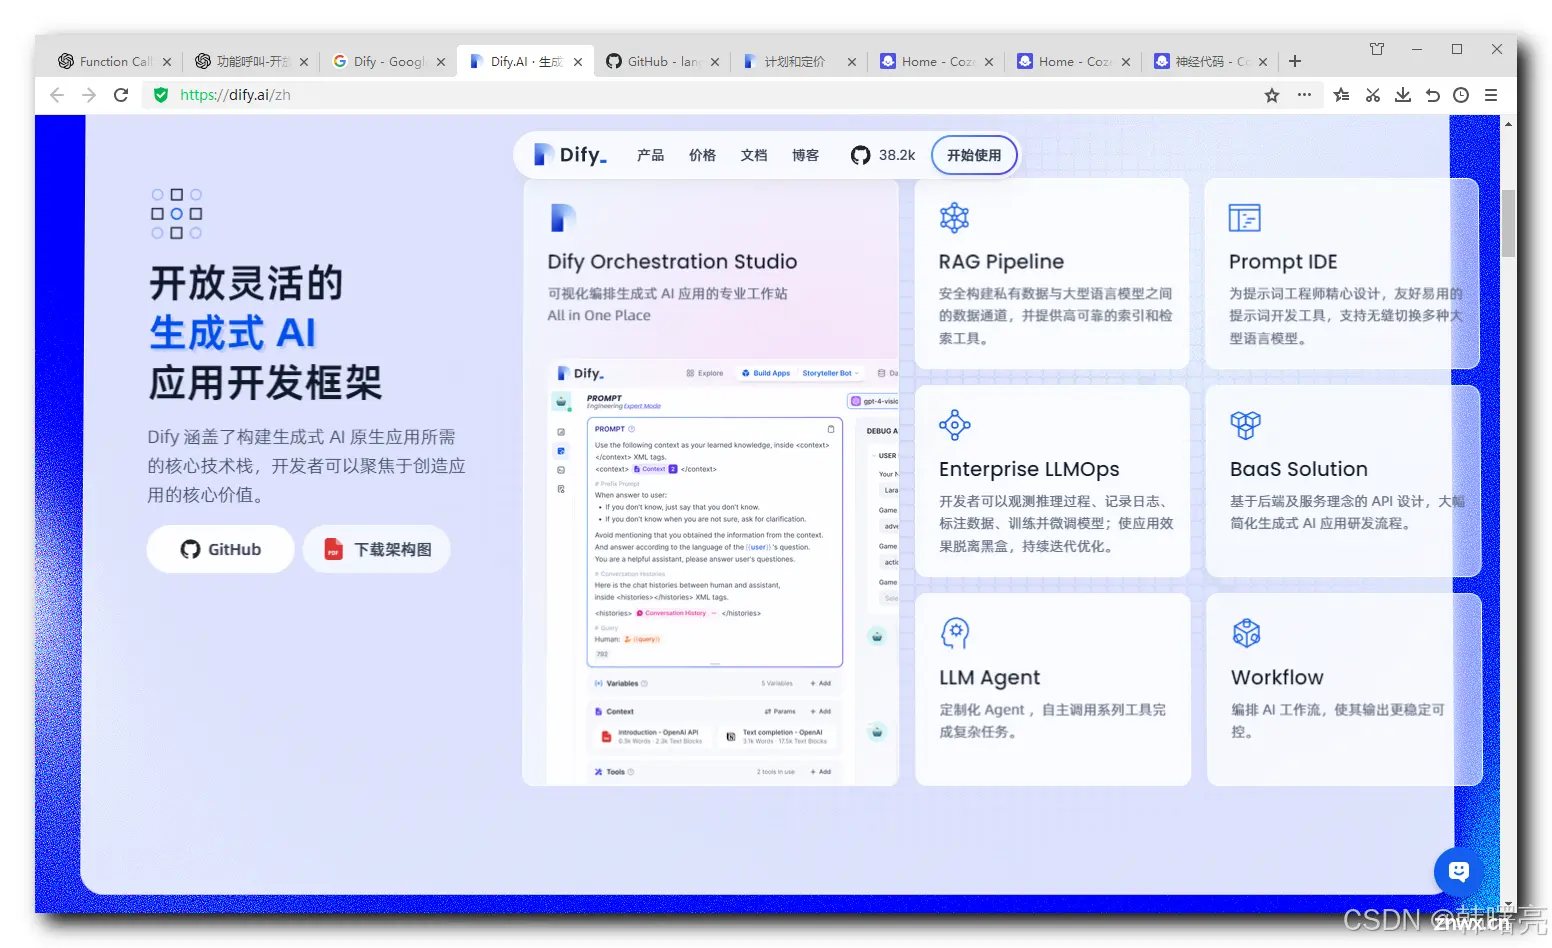Click the BaaS Solution card title
Viewport: 1552px width, 948px height.
1299,469
